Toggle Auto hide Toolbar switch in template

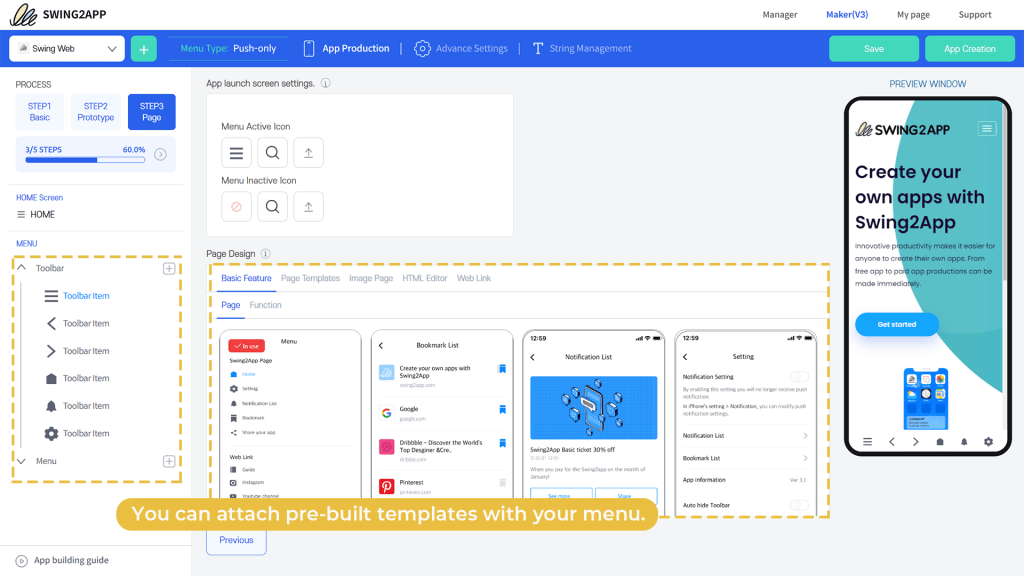coord(799,505)
